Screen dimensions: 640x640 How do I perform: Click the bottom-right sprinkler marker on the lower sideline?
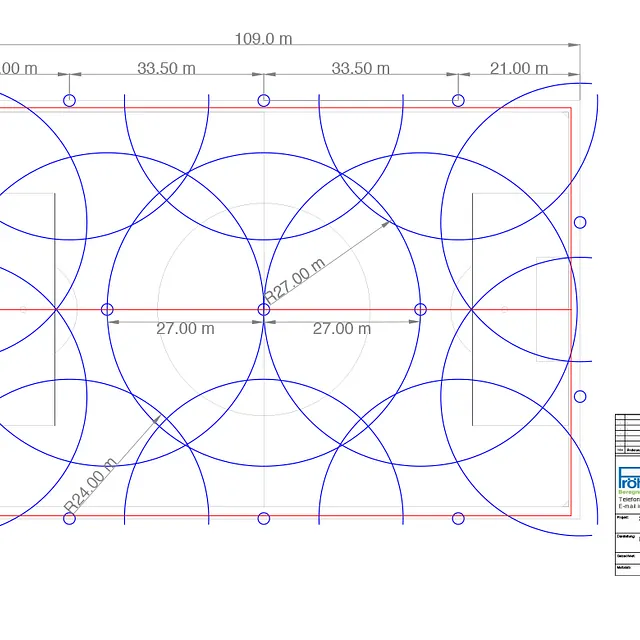point(458,518)
